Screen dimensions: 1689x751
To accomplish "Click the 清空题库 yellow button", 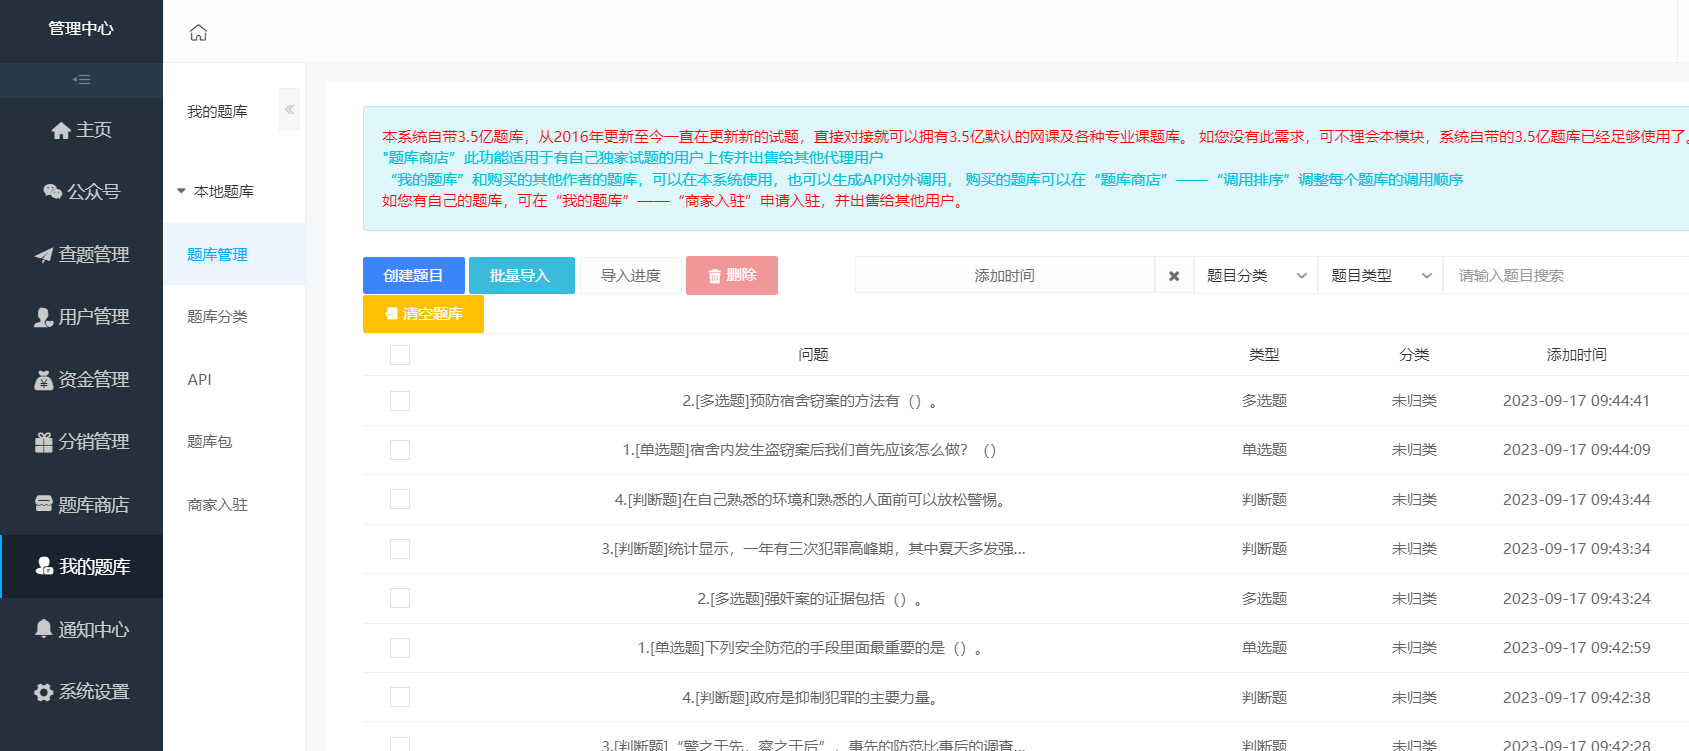I will pyautogui.click(x=423, y=313).
